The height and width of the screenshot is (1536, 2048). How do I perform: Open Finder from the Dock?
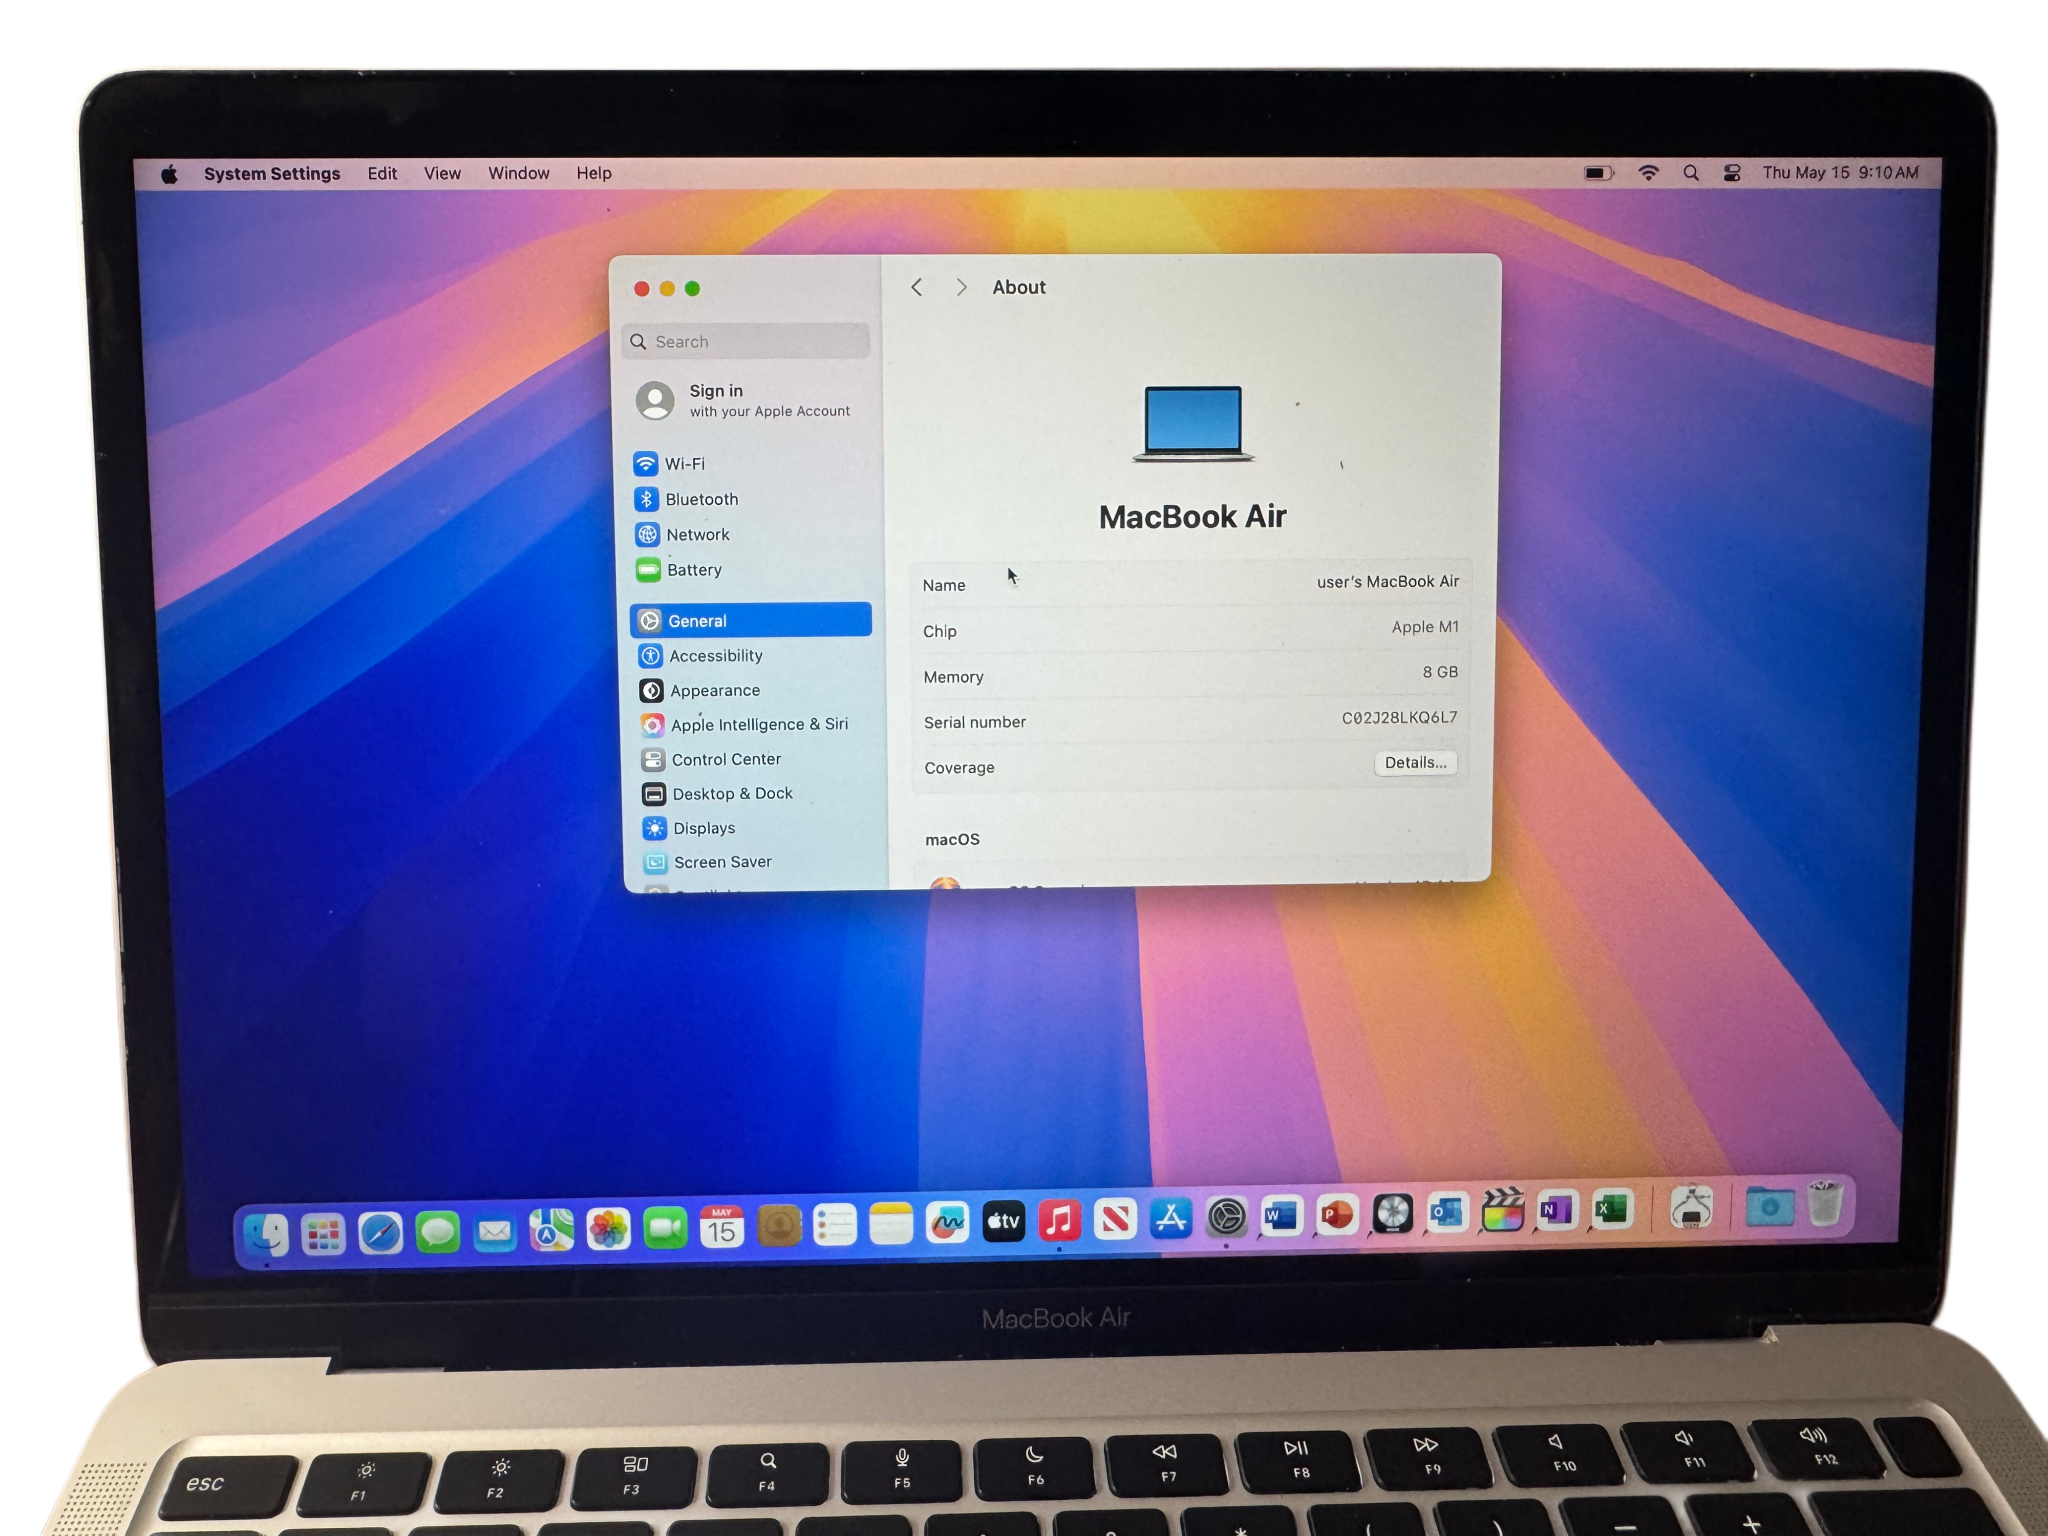(x=266, y=1235)
